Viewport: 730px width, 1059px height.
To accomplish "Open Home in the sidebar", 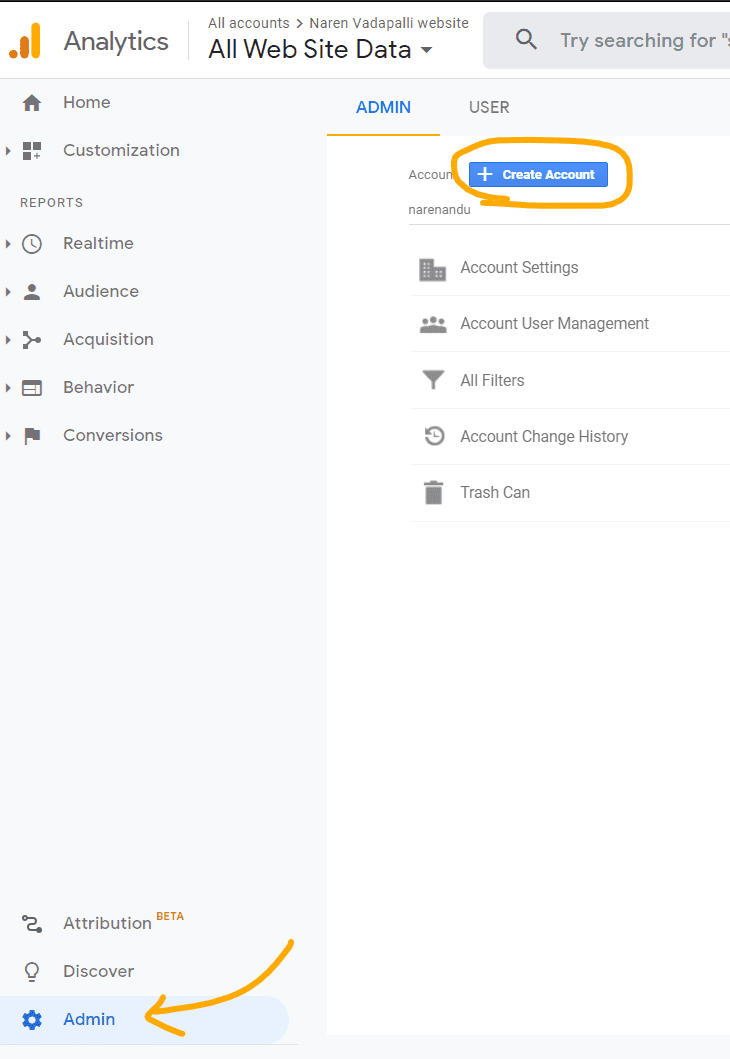I will point(86,102).
